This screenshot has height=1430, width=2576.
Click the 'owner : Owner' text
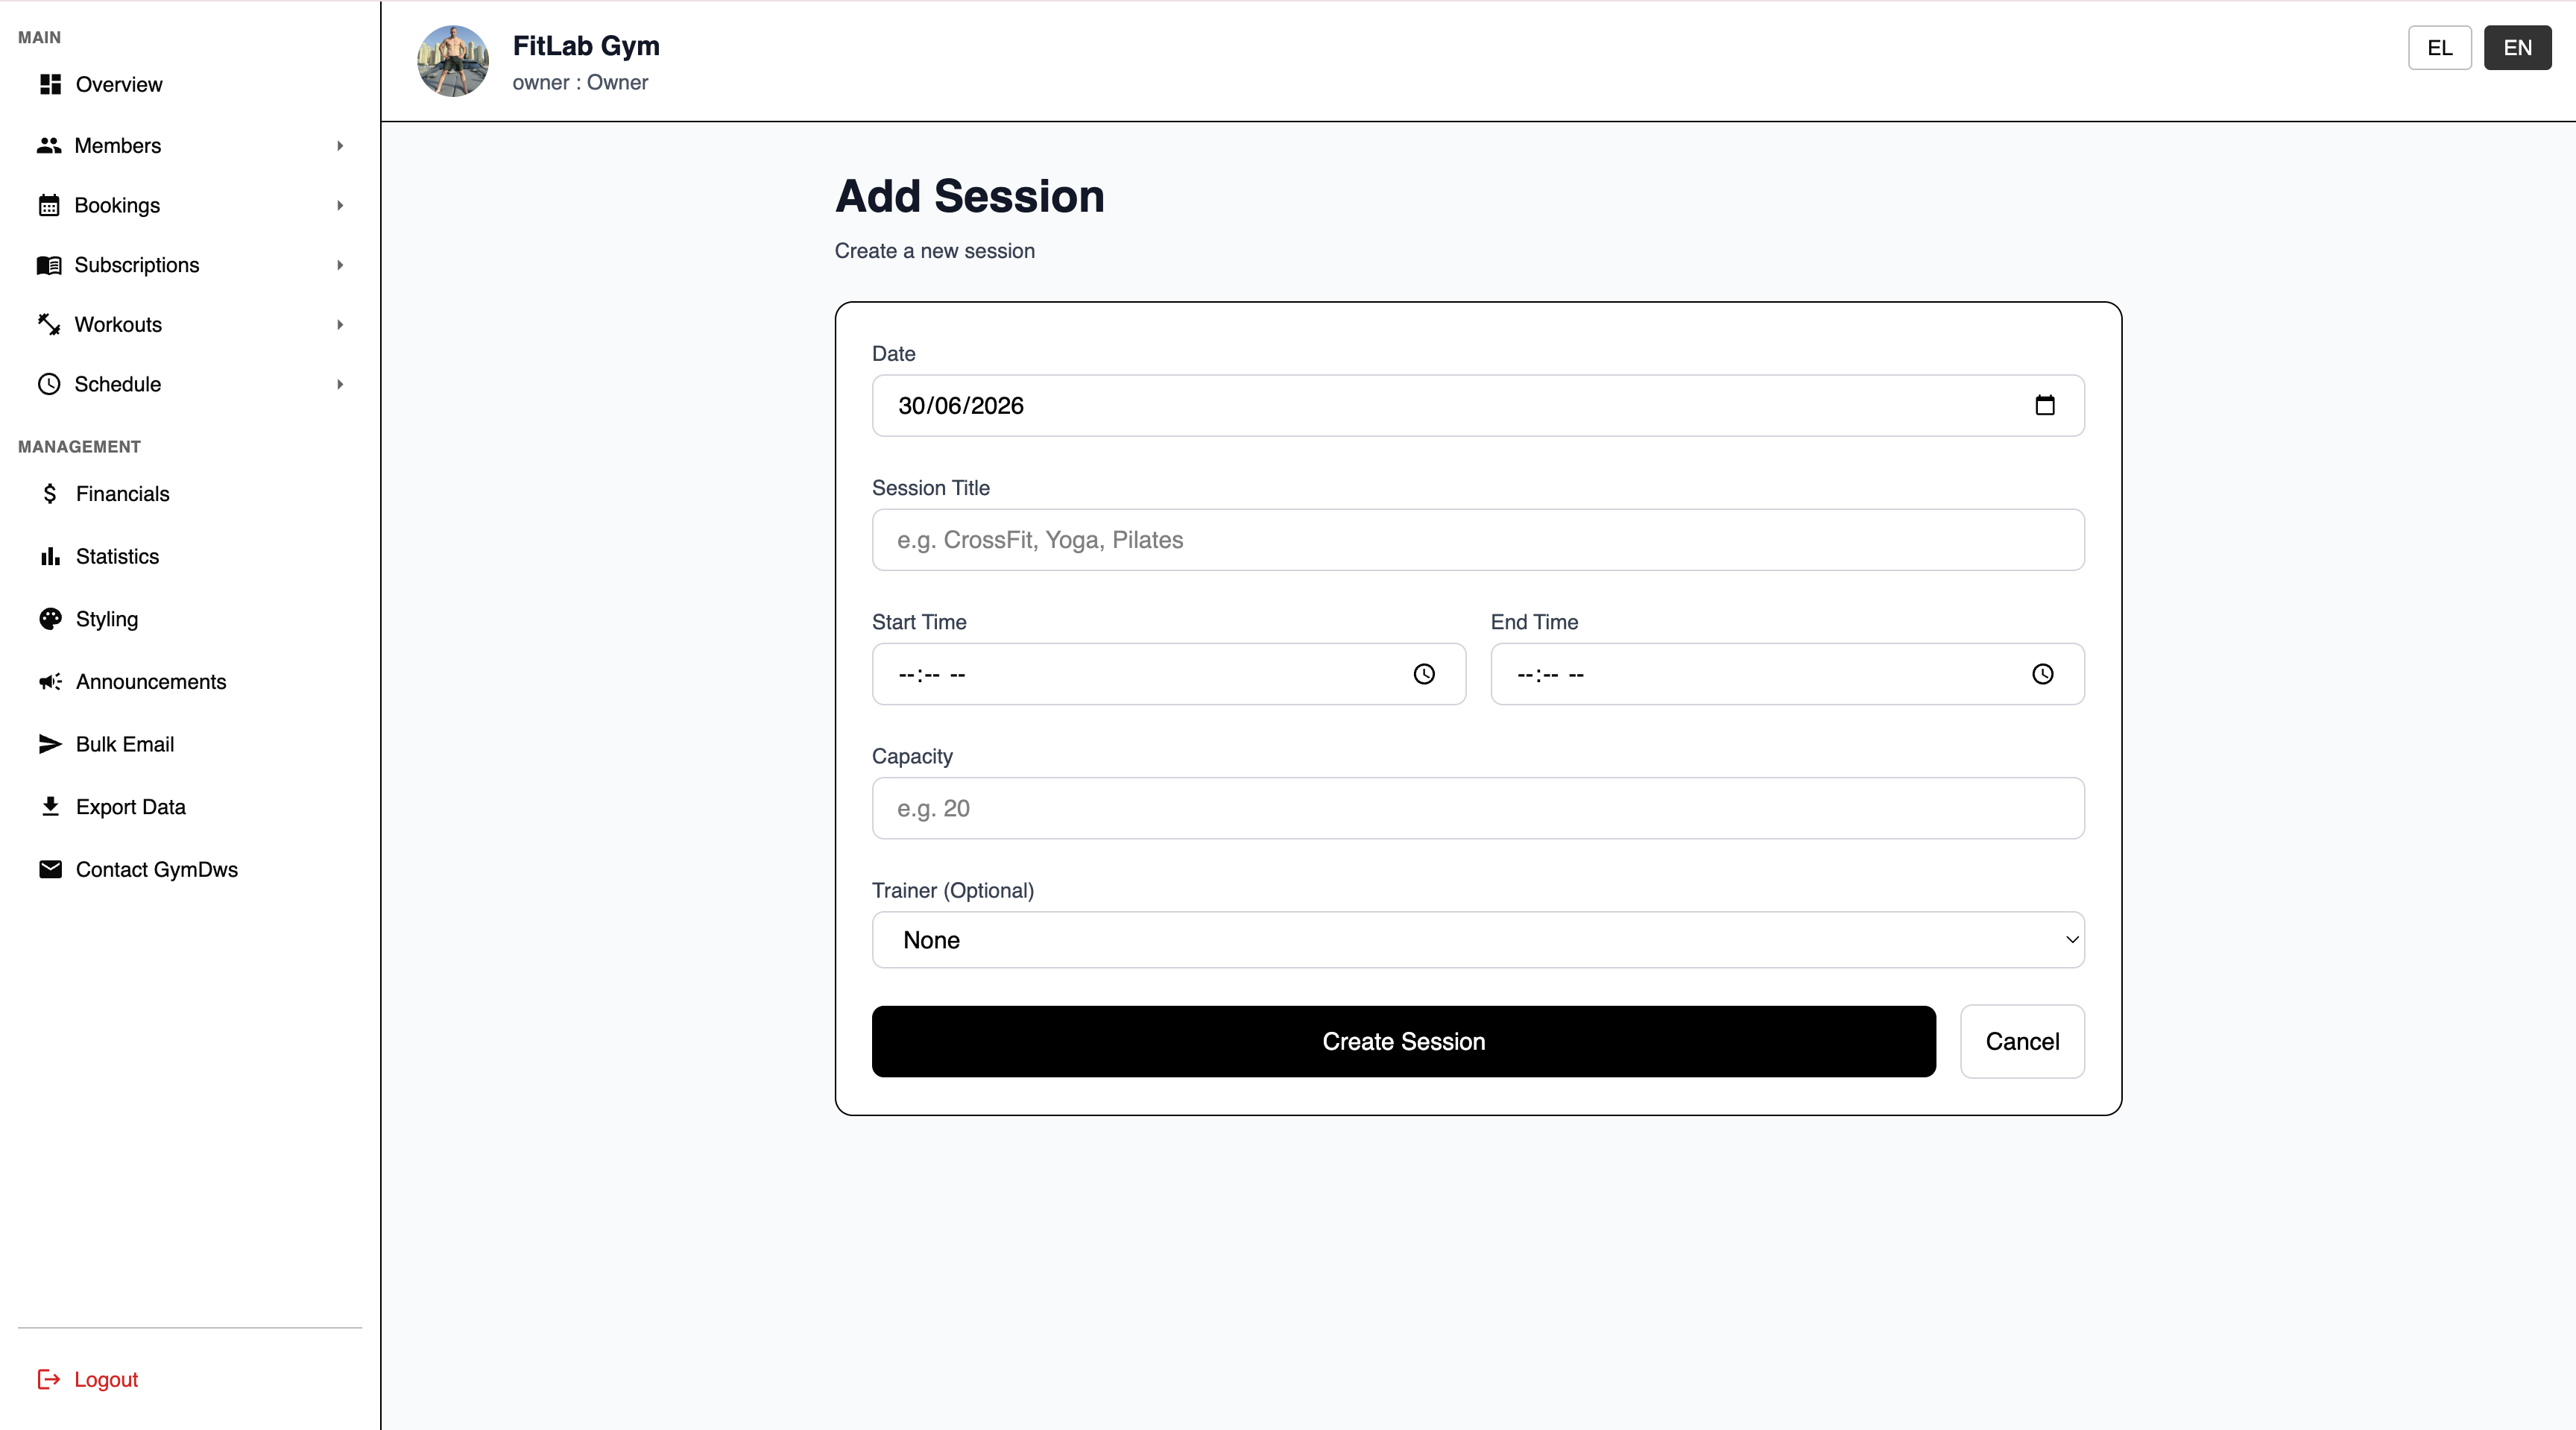pos(580,83)
